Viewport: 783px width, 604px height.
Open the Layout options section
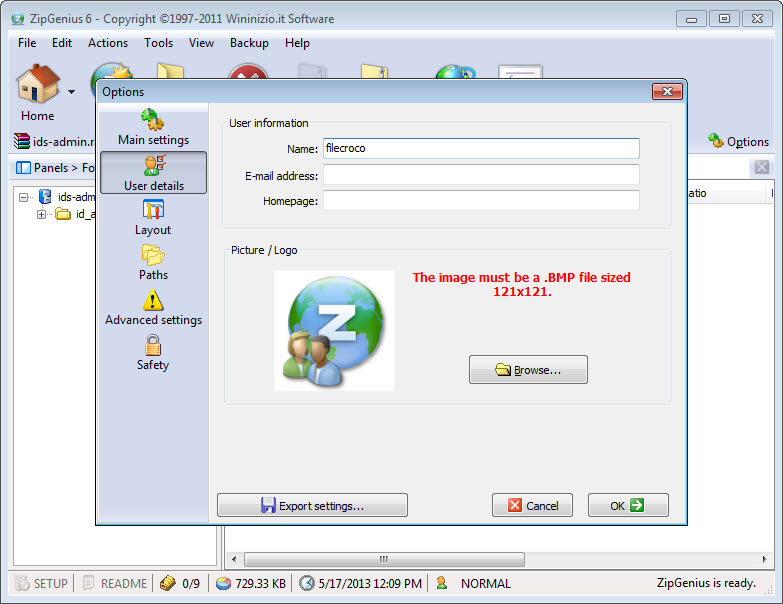[x=153, y=218]
